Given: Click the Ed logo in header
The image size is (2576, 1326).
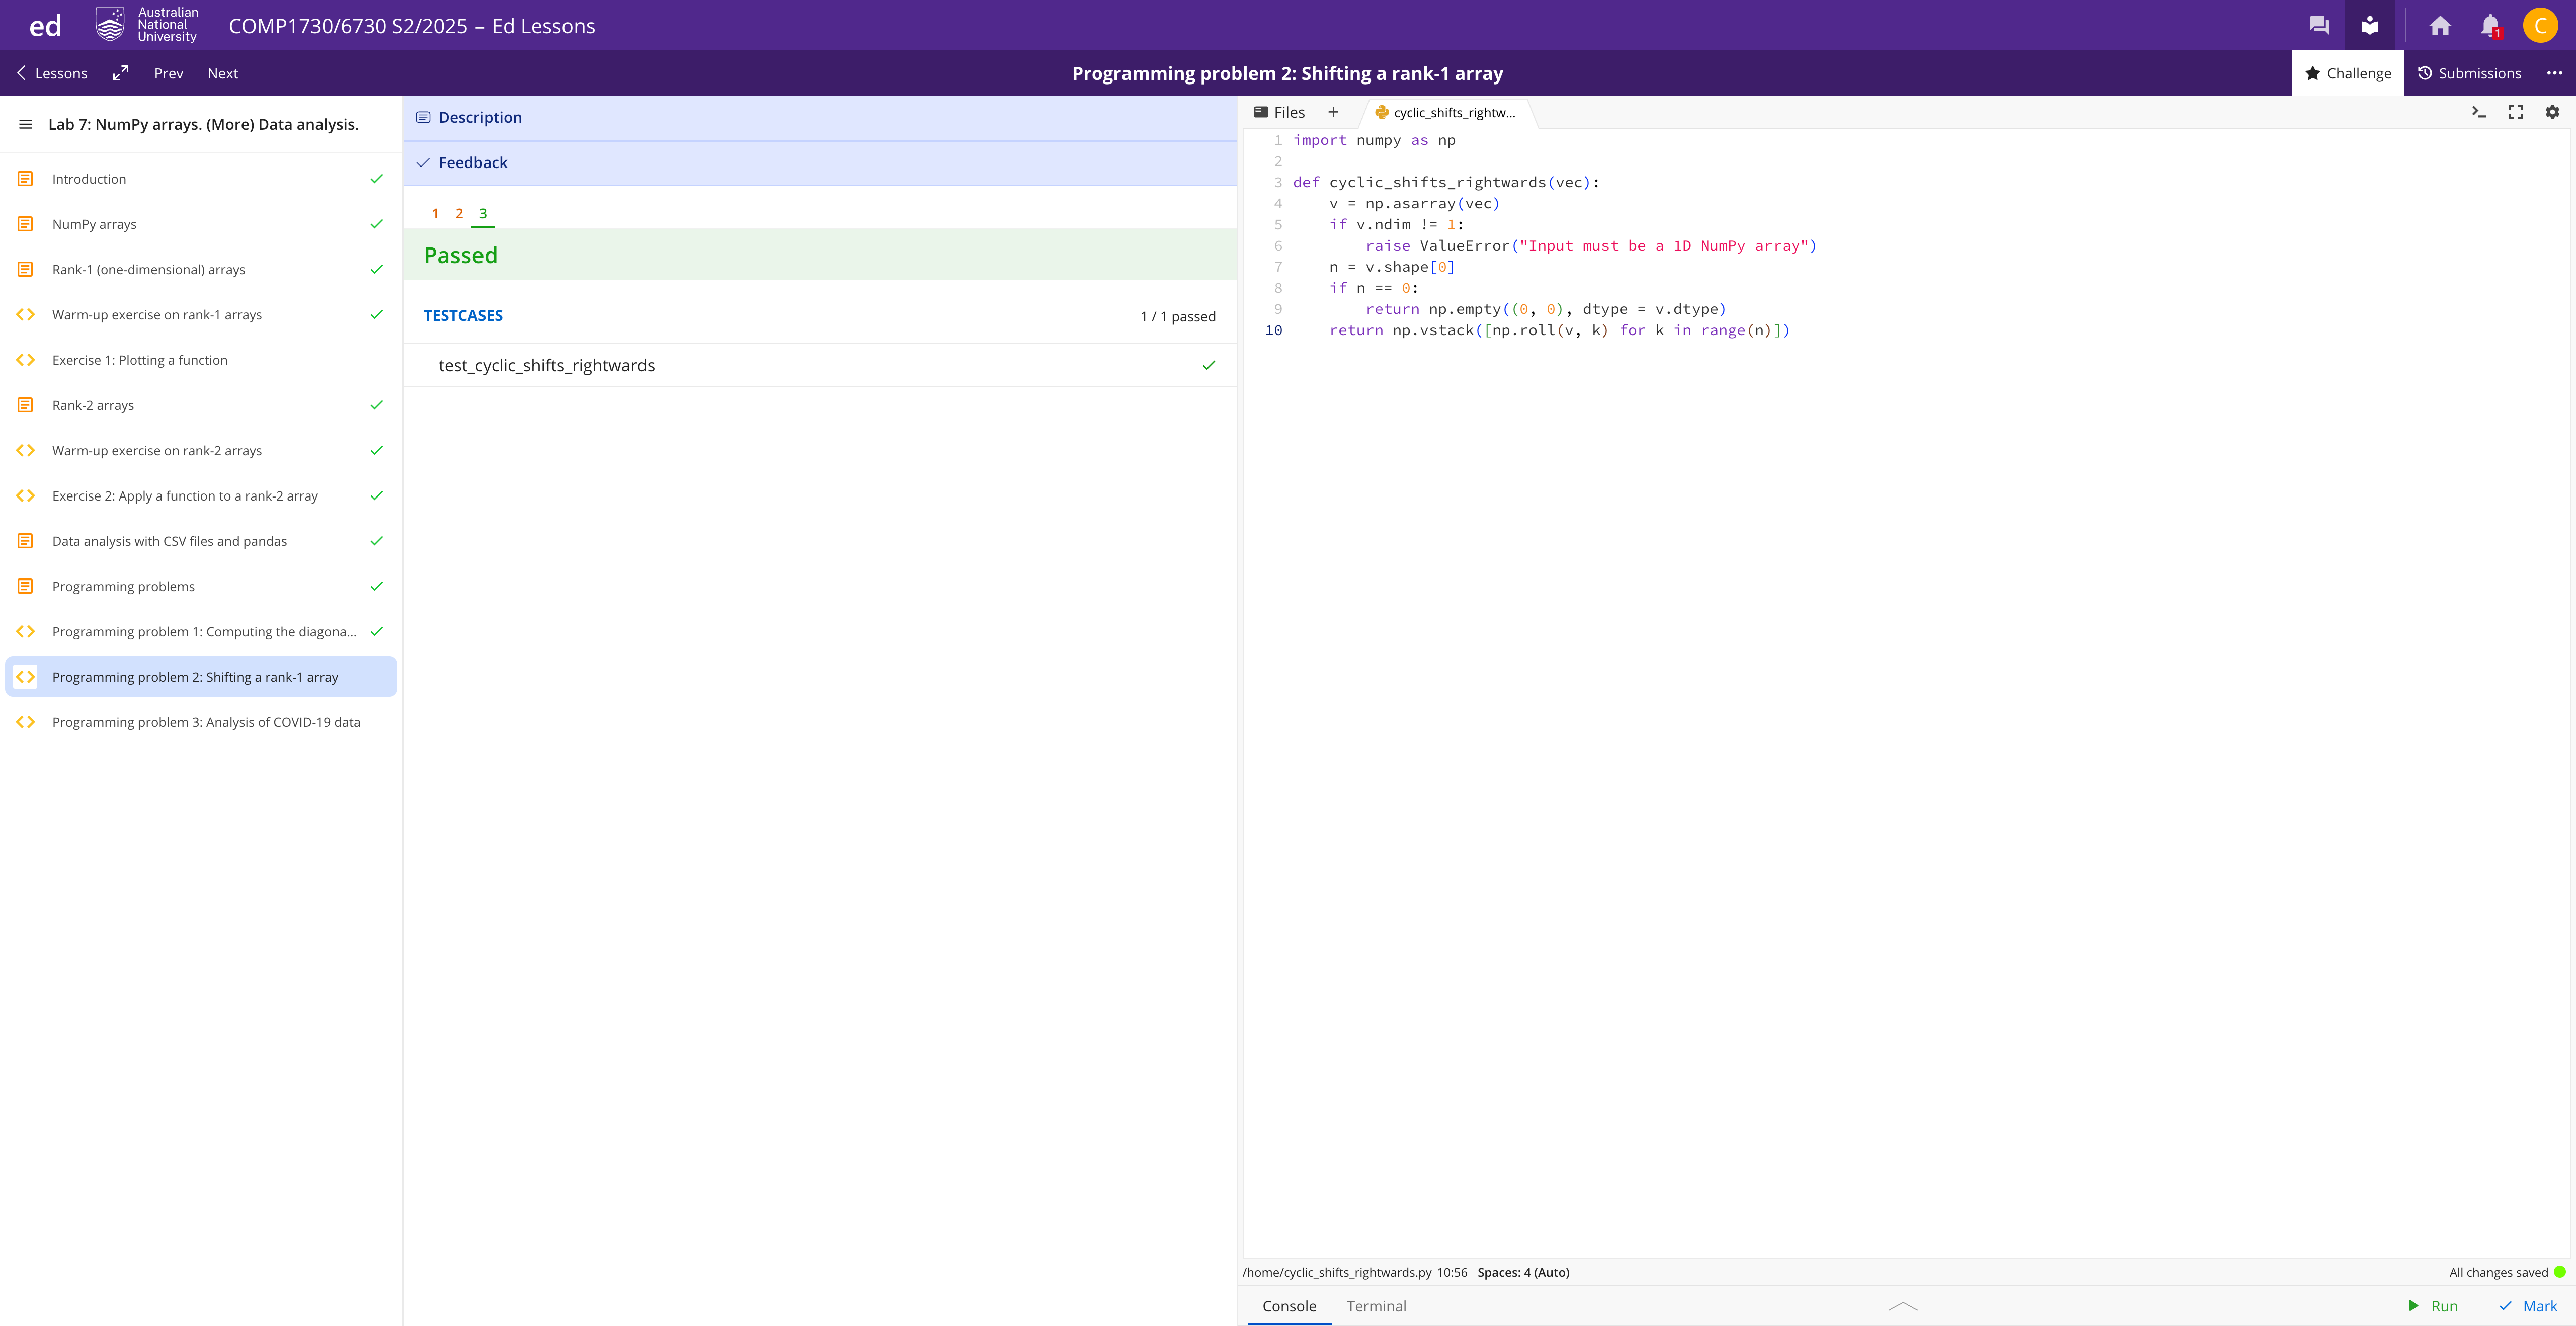Looking at the screenshot, I should tap(45, 26).
